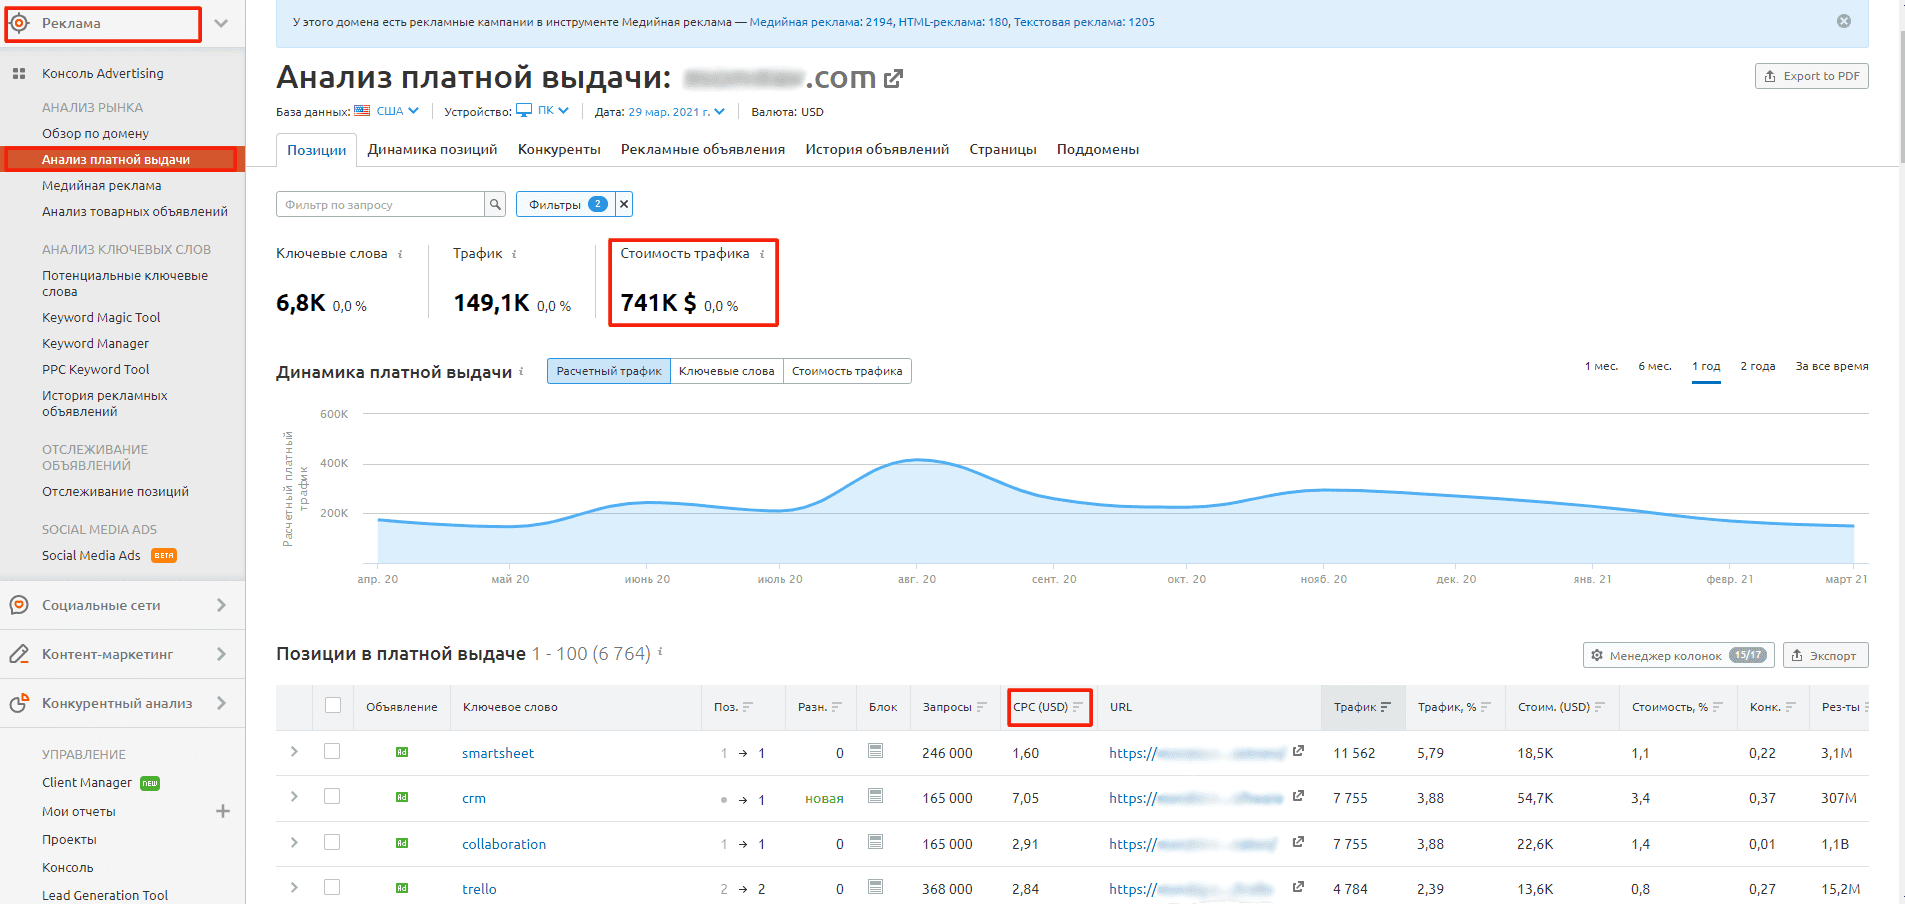Close the blue media advertising notification banner
Viewport: 1905px width, 908px height.
1844,21
